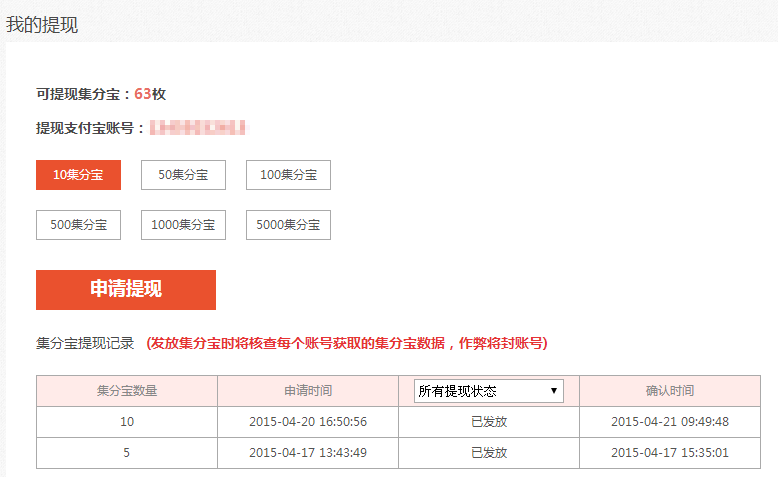Pick the 5000集分宝 amount option

[x=288, y=225]
